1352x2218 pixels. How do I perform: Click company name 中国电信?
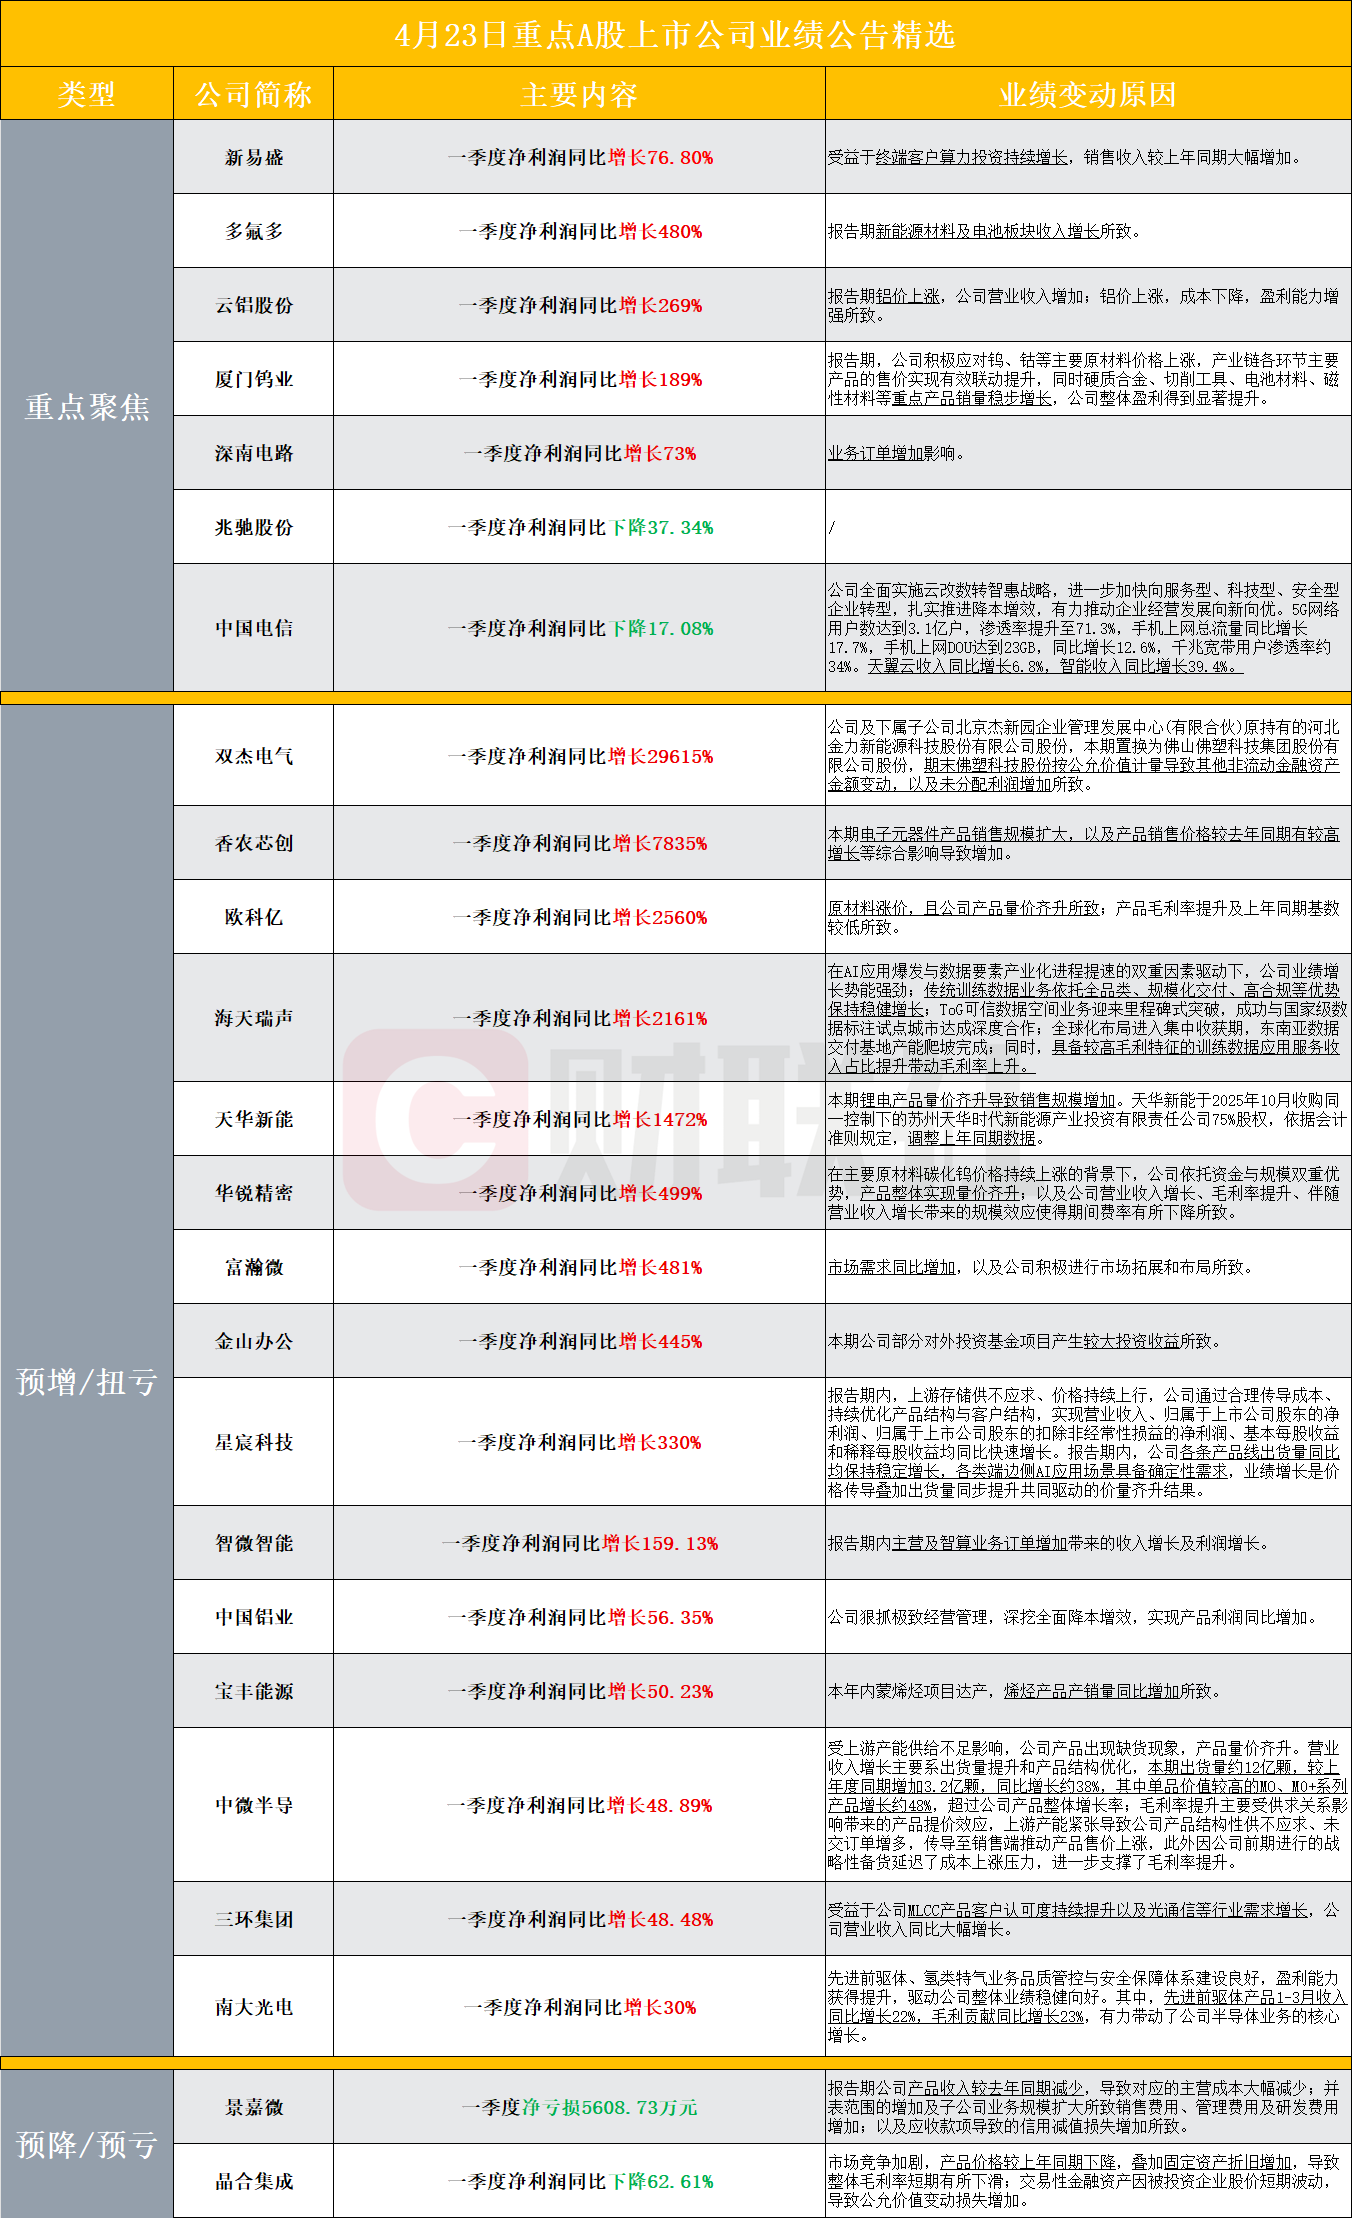[x=254, y=628]
